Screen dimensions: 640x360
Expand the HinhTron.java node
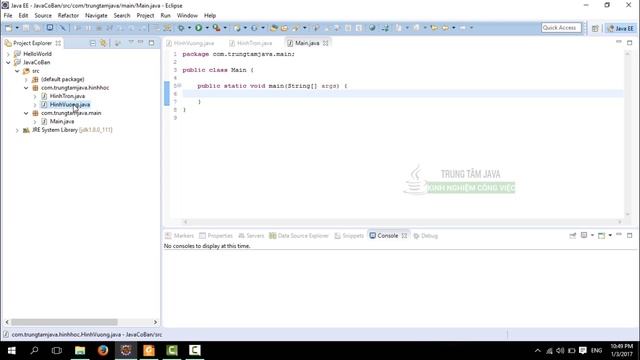35,96
